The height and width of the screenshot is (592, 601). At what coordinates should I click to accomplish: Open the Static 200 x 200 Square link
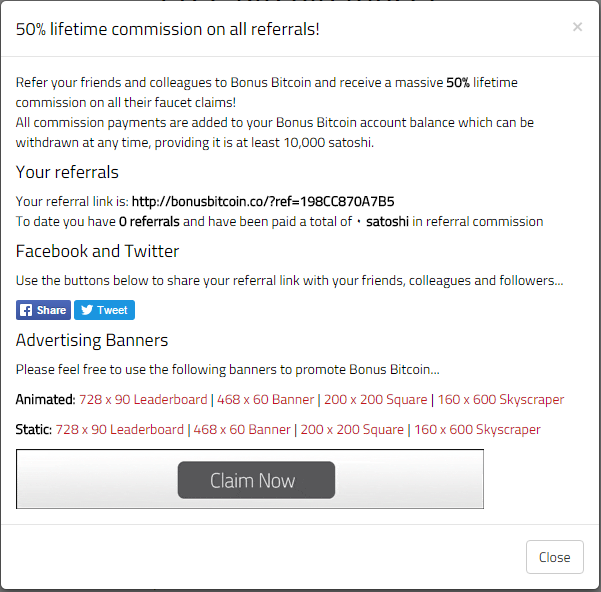(352, 430)
